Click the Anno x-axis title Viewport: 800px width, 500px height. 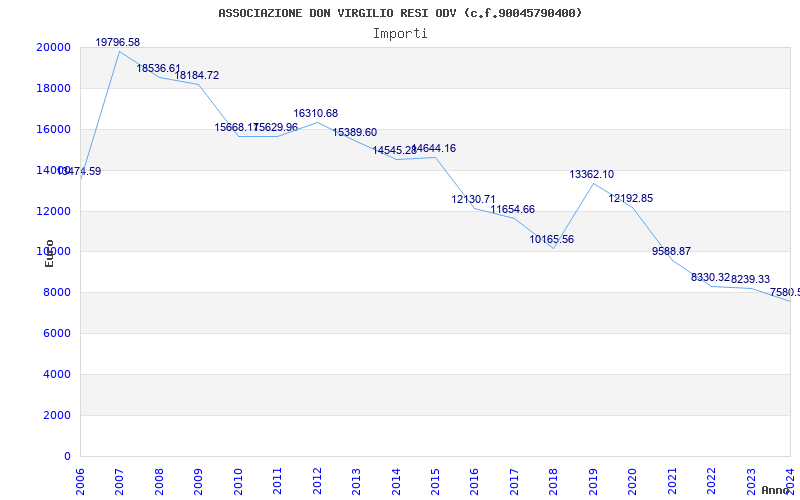776,490
